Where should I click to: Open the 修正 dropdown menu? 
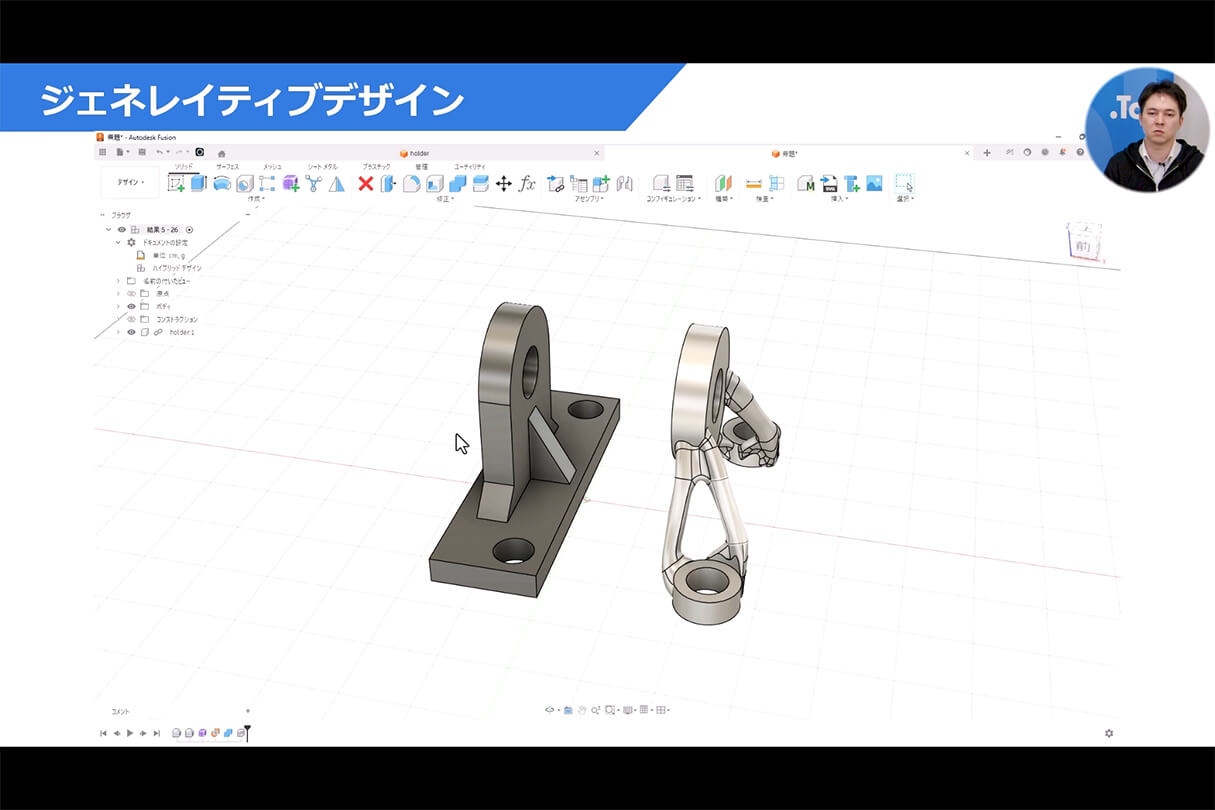[445, 199]
